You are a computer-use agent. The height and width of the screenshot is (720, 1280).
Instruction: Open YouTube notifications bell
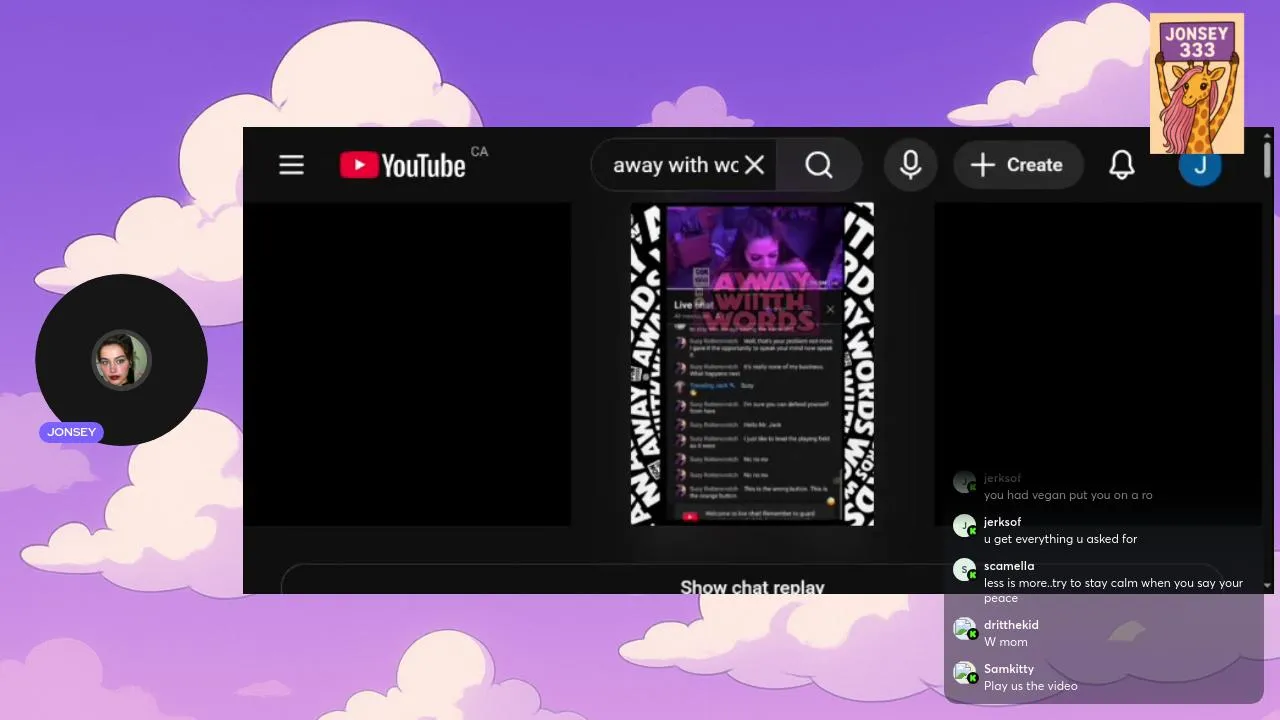coord(1122,165)
